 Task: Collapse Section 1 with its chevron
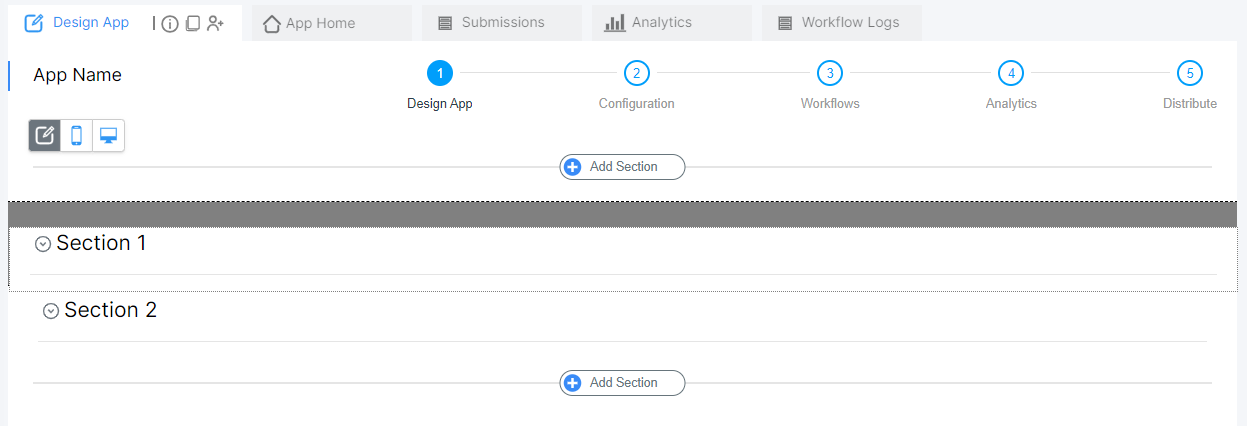[x=43, y=244]
